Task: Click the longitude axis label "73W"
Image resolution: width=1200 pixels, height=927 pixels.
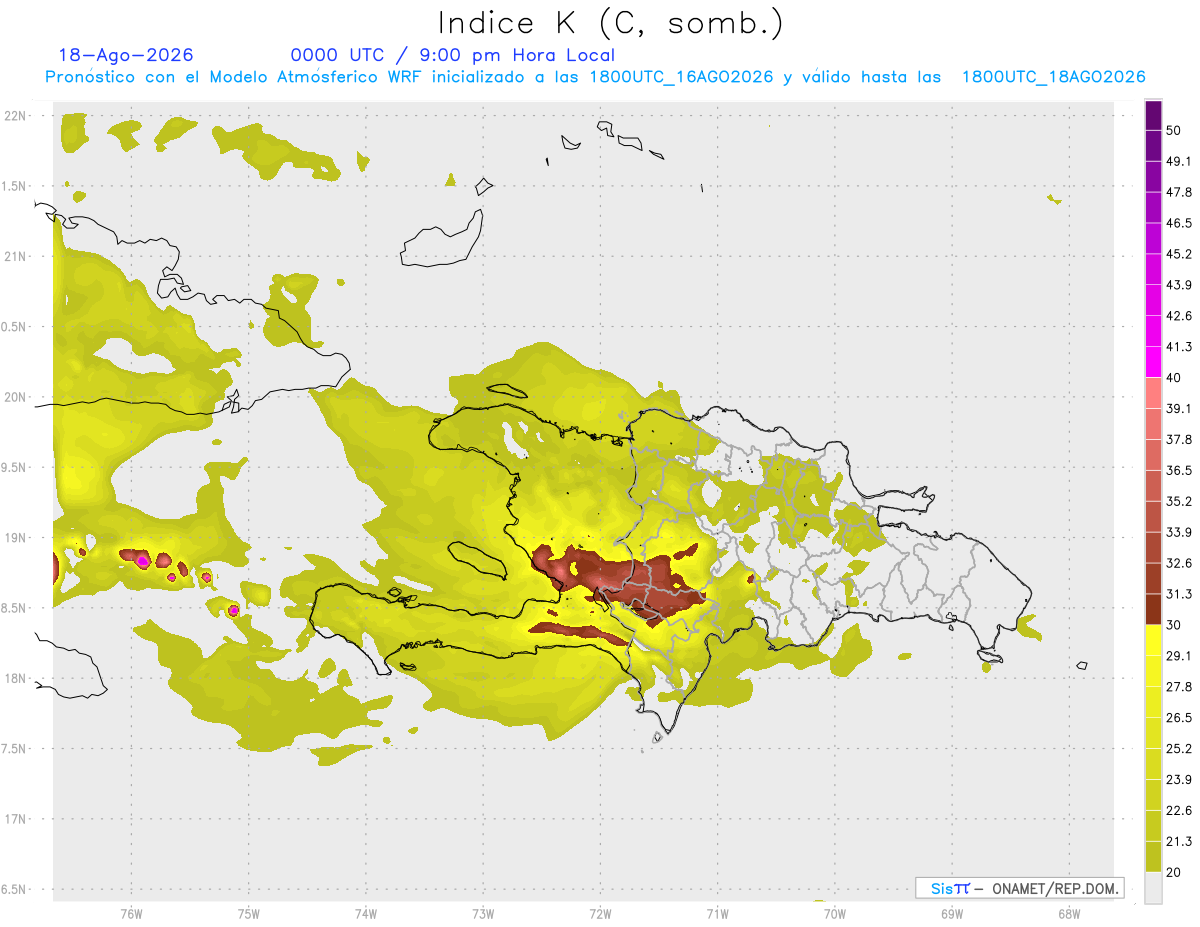Action: (483, 913)
